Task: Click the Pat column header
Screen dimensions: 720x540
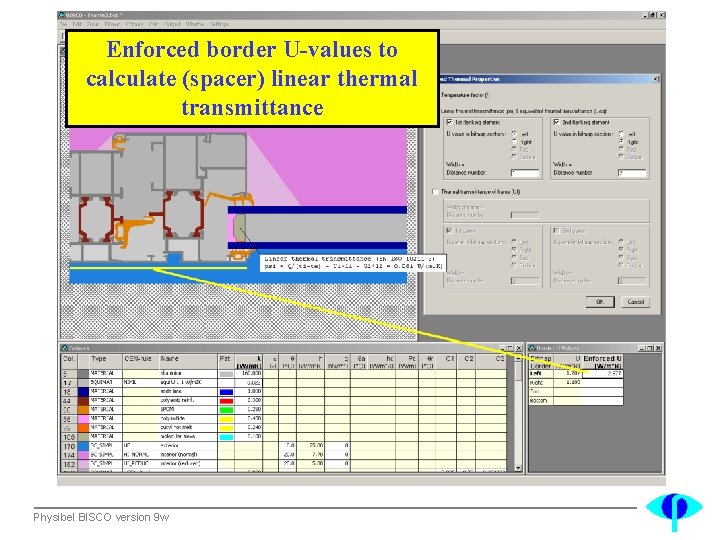Action: [x=226, y=361]
